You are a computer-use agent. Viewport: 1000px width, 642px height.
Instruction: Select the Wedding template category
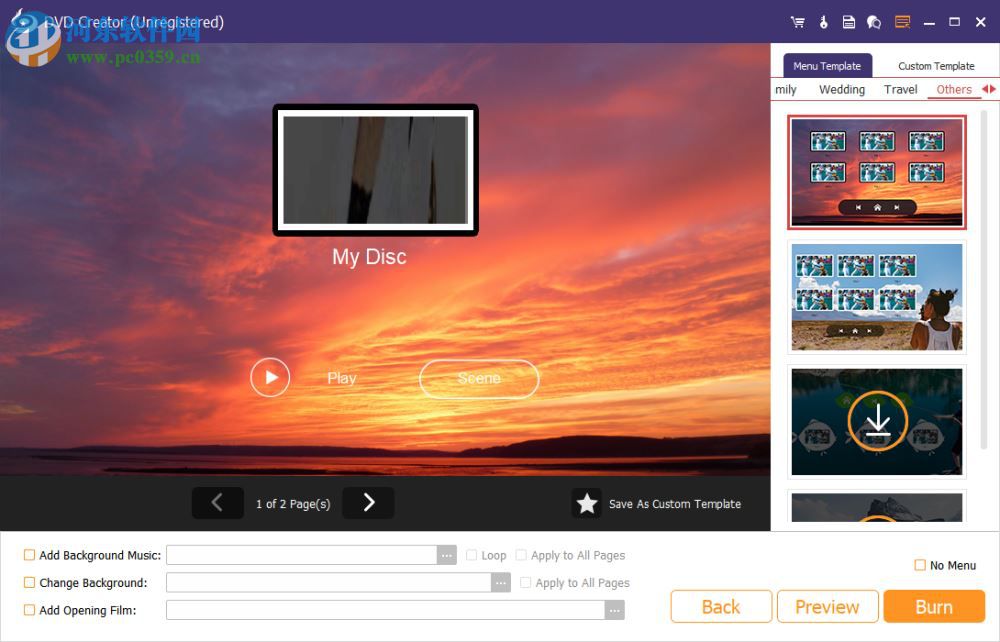point(841,89)
